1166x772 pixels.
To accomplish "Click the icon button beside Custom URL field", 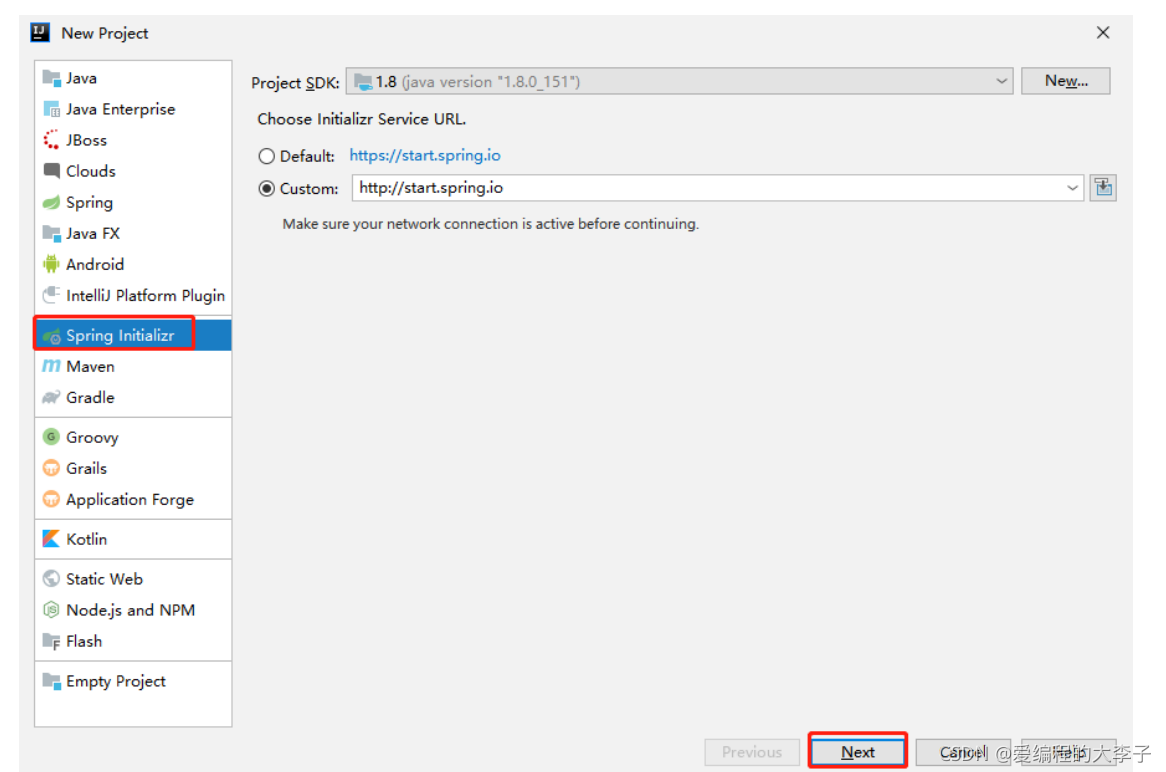I will pyautogui.click(x=1103, y=187).
